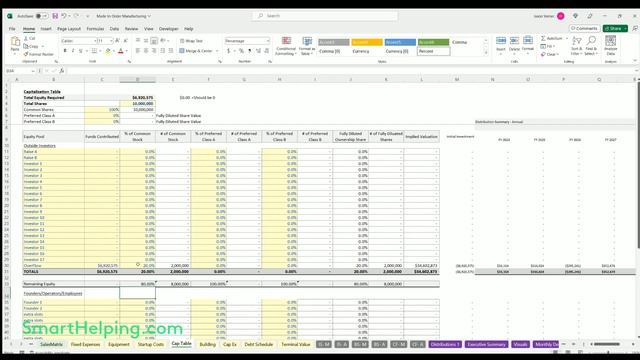This screenshot has width=640, height=360.
Task: Switch to the Formulas ribbon tab
Action: click(x=95, y=29)
